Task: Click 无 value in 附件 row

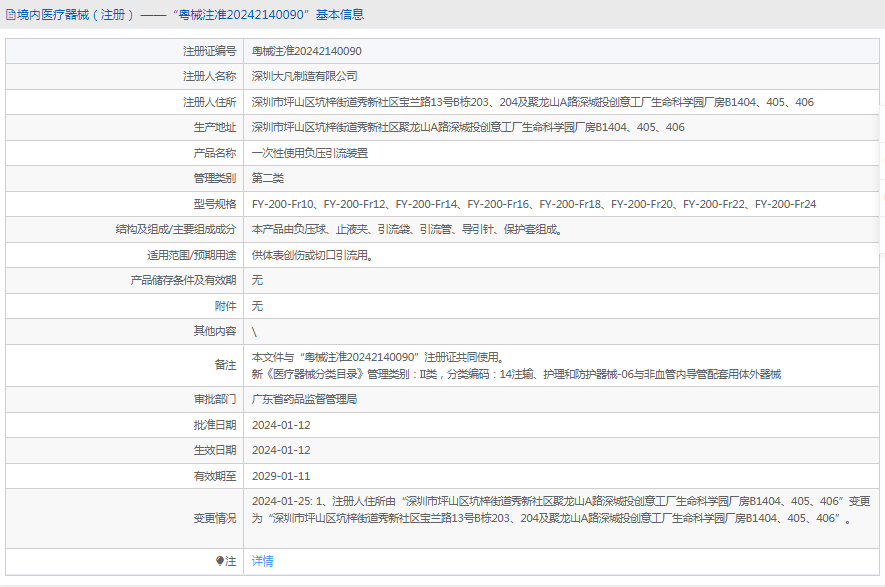Action: click(257, 306)
